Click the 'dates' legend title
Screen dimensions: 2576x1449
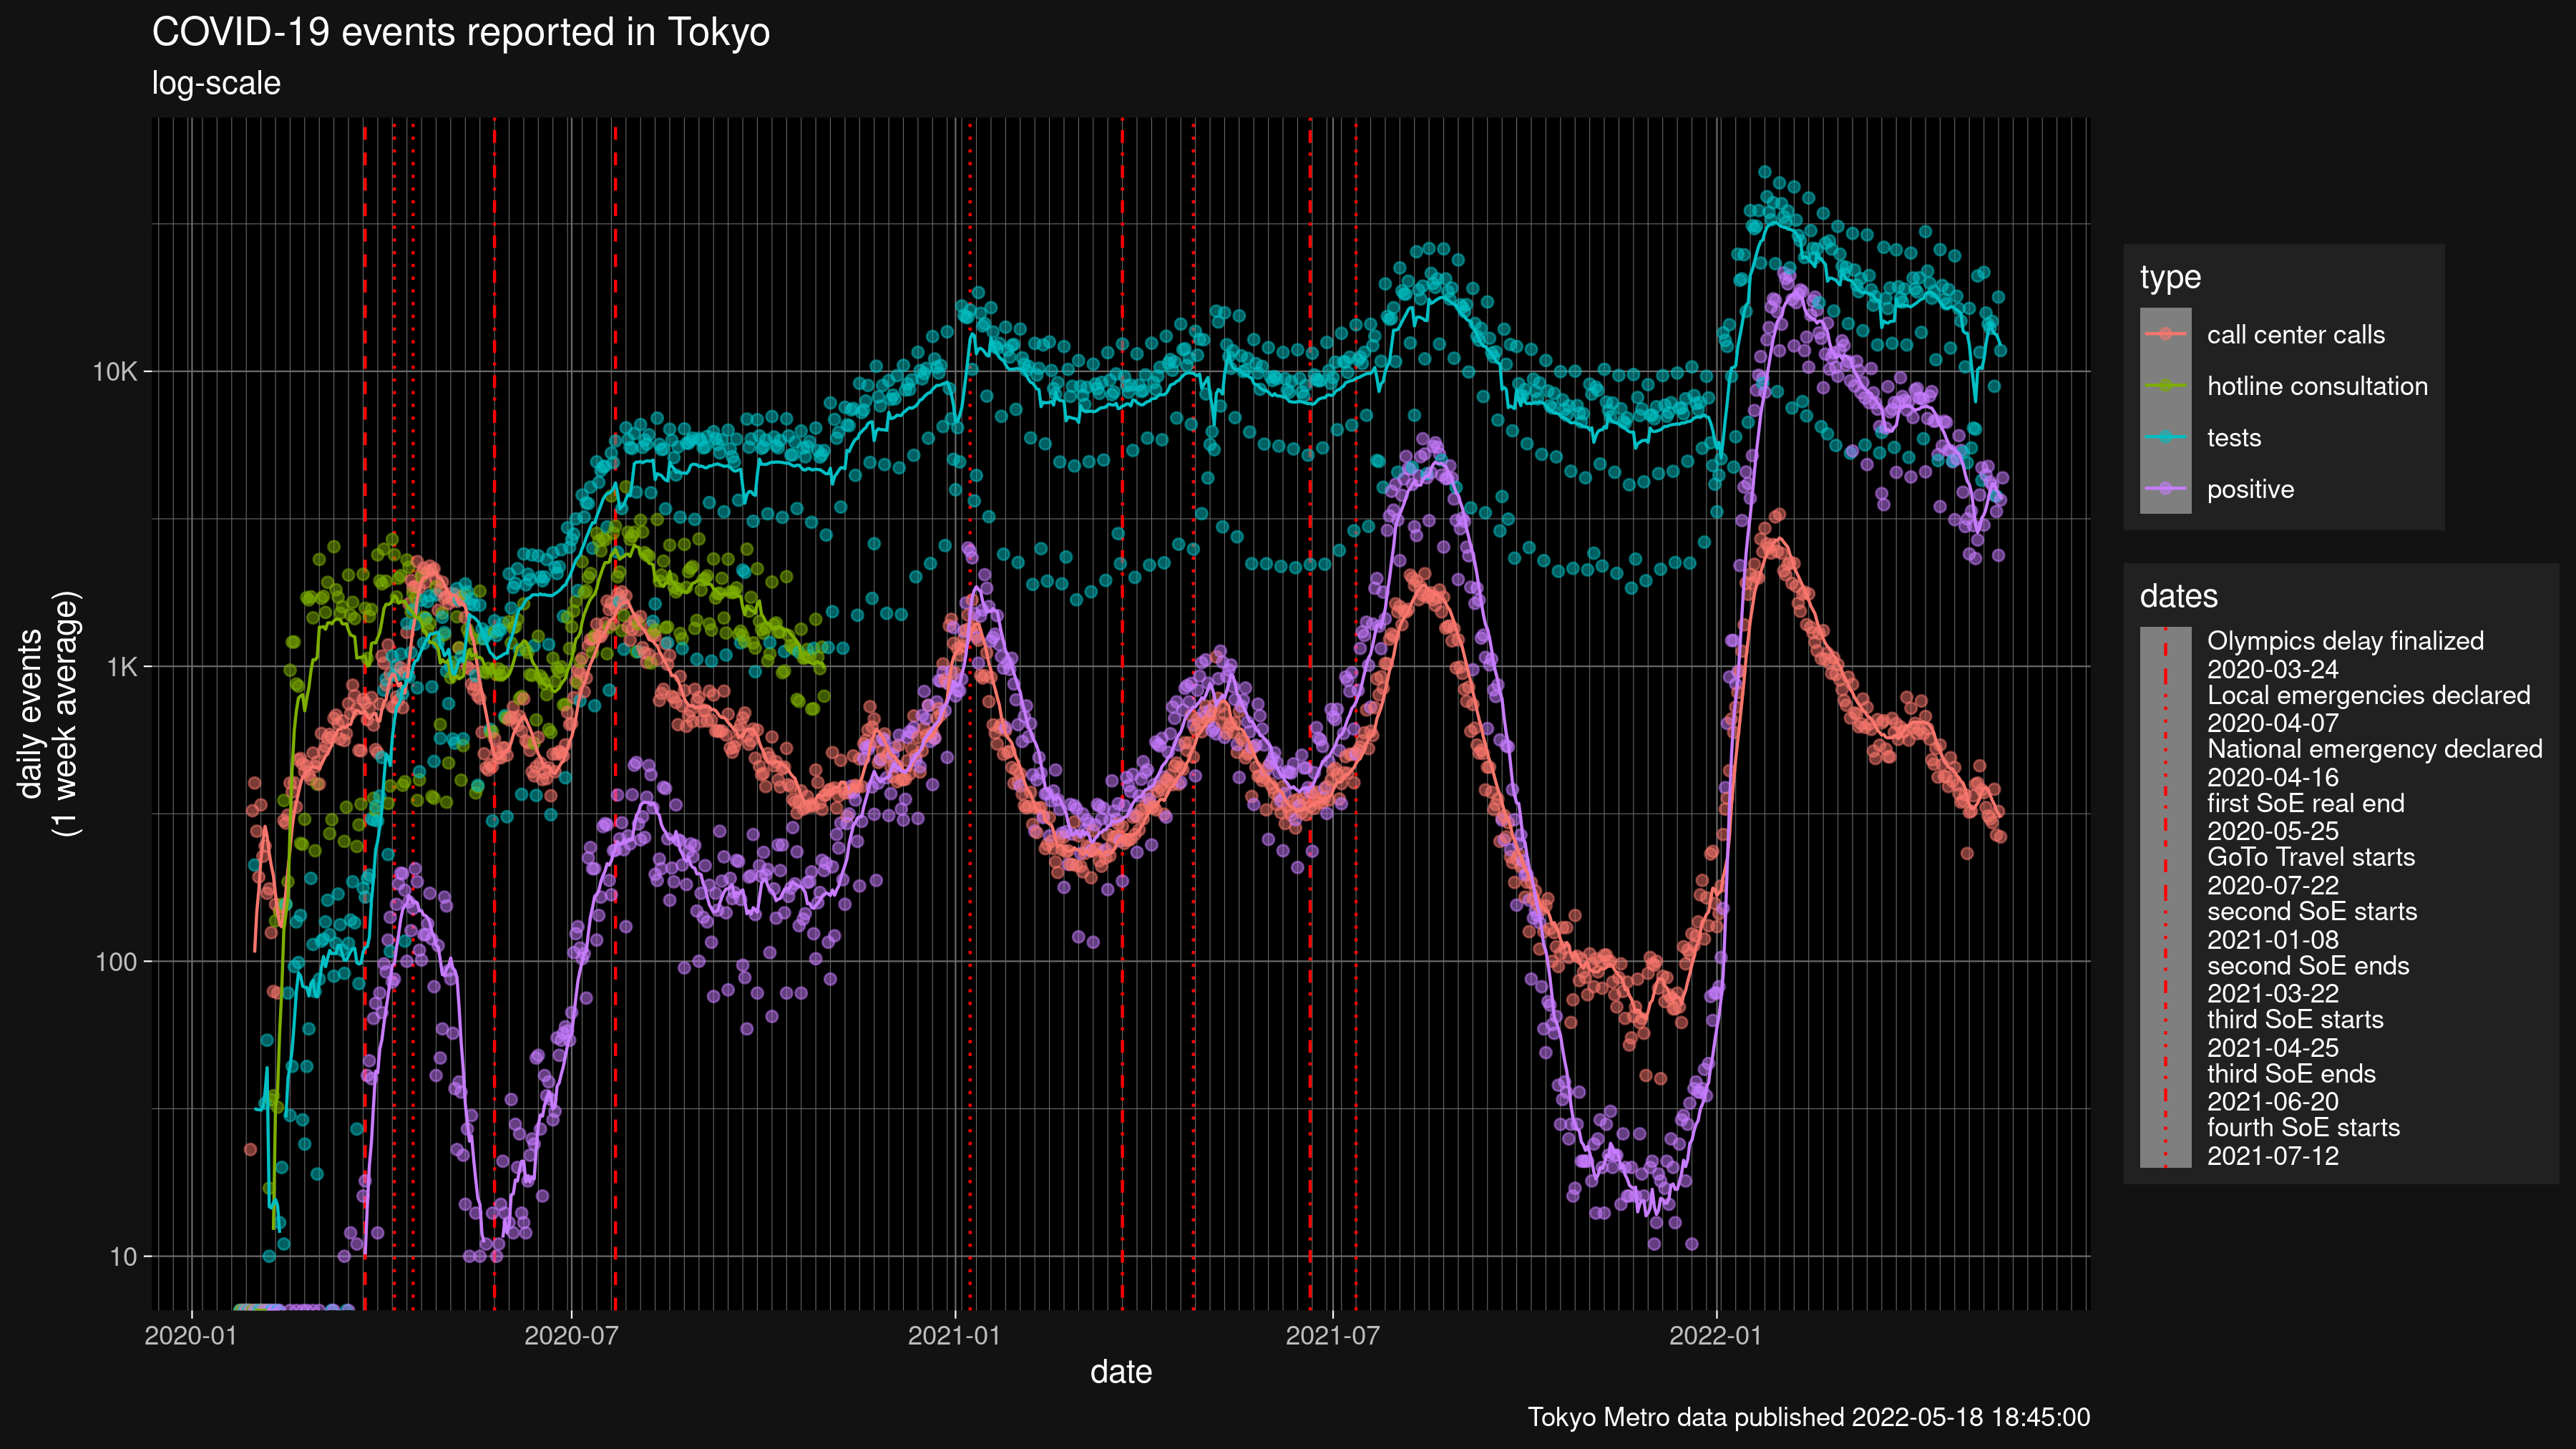[2178, 596]
